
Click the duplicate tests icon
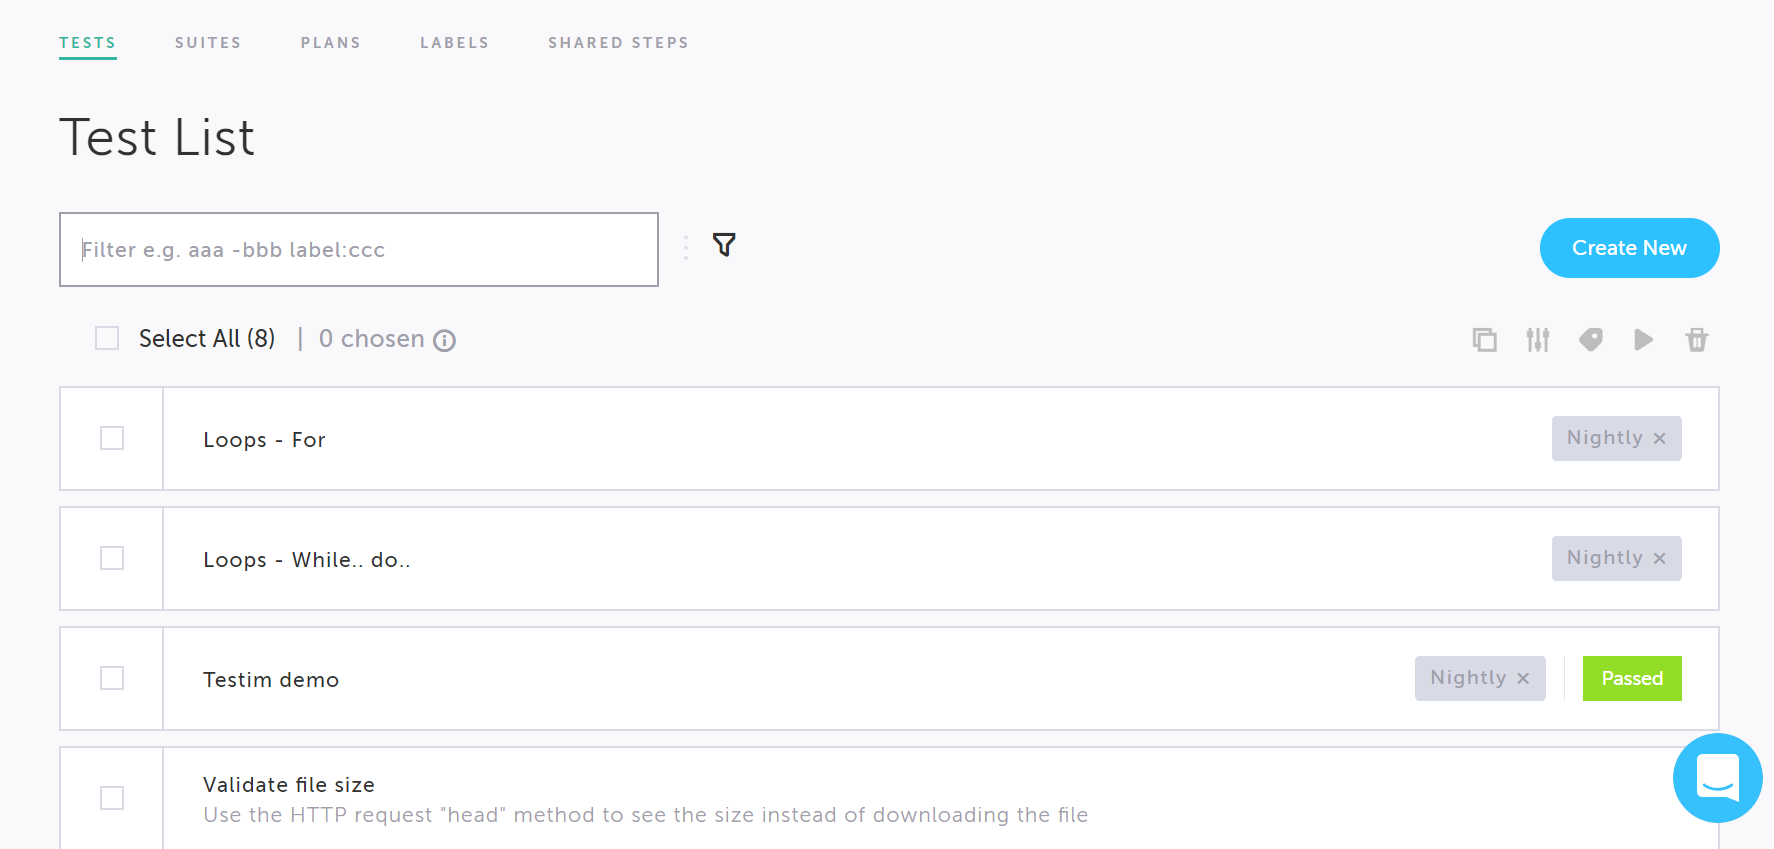tap(1485, 340)
